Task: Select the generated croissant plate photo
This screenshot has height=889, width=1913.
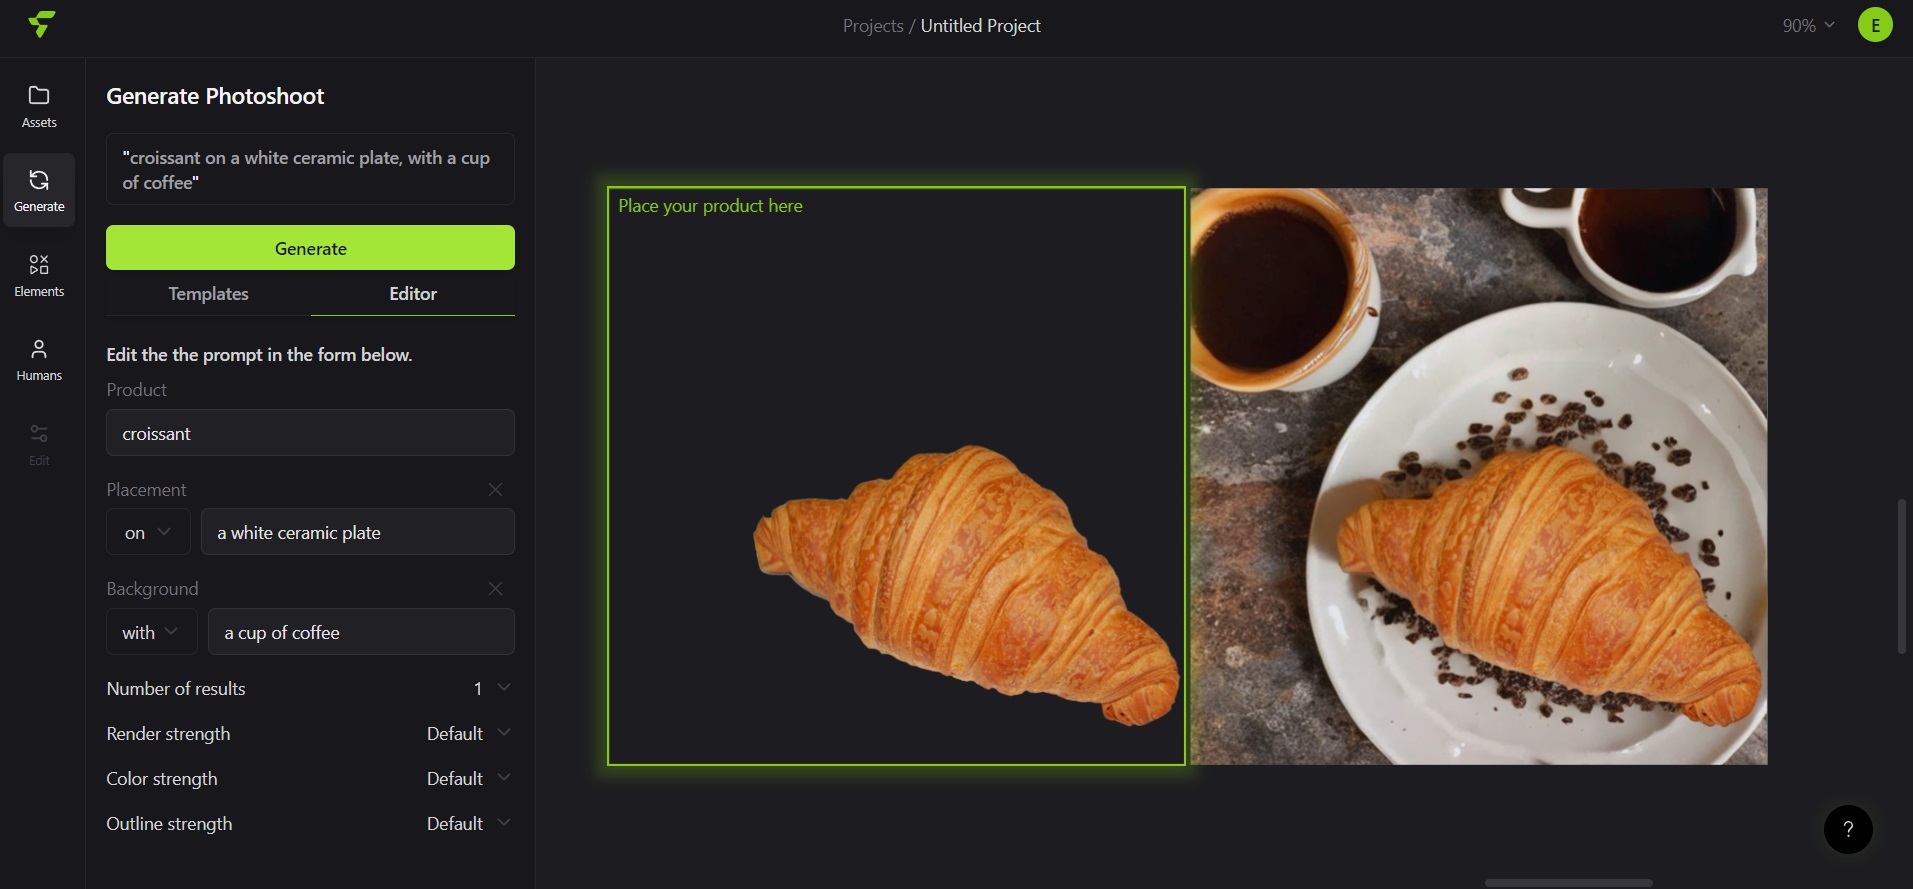Action: [1479, 476]
